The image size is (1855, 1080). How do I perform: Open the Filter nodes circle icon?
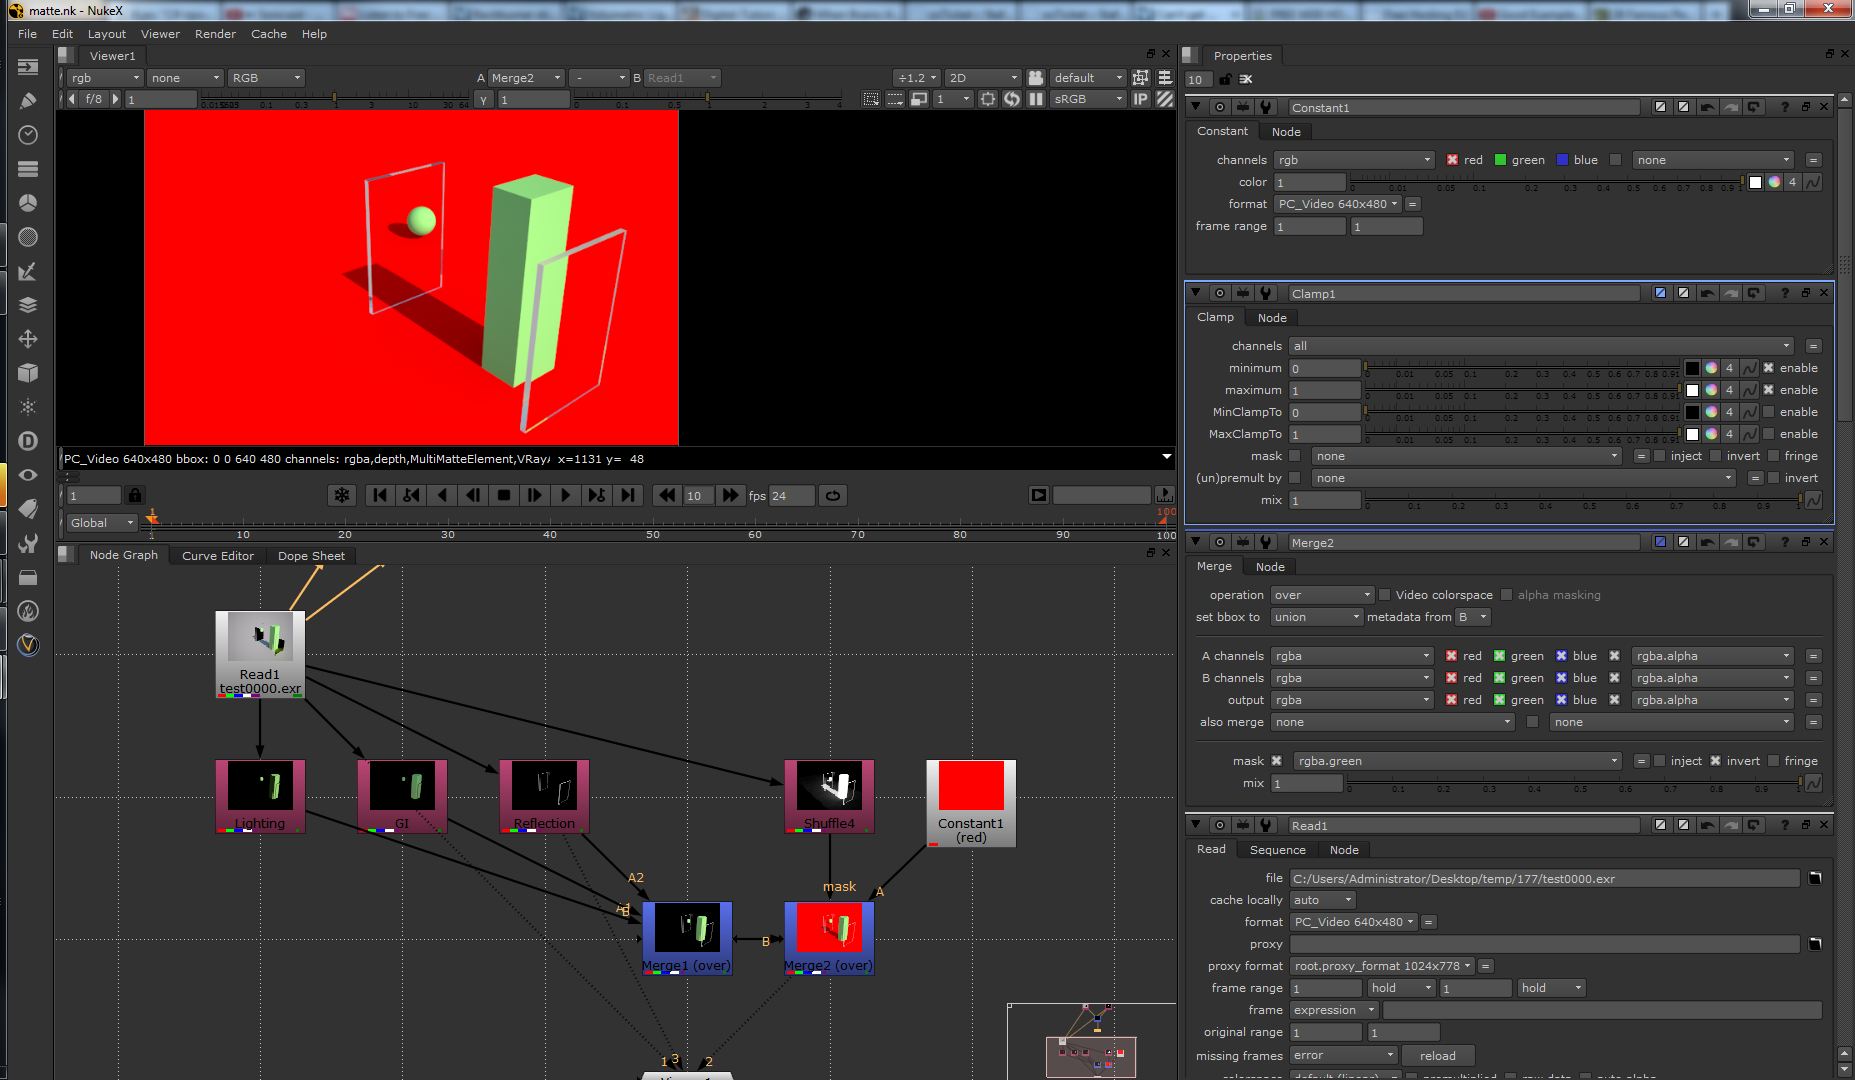(28, 237)
